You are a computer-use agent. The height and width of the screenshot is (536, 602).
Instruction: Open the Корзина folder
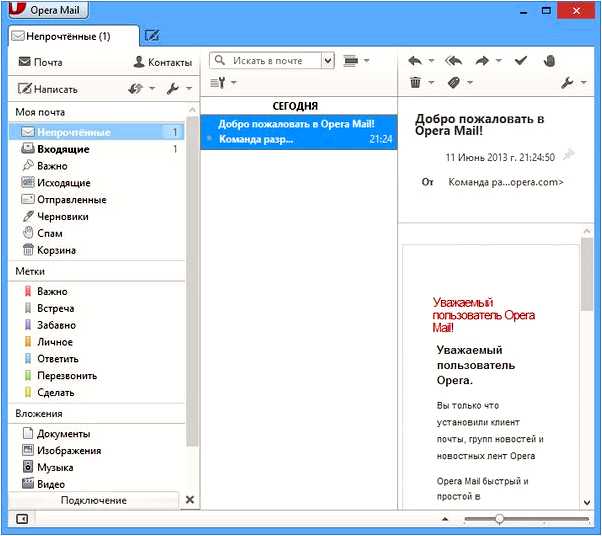coord(49,250)
